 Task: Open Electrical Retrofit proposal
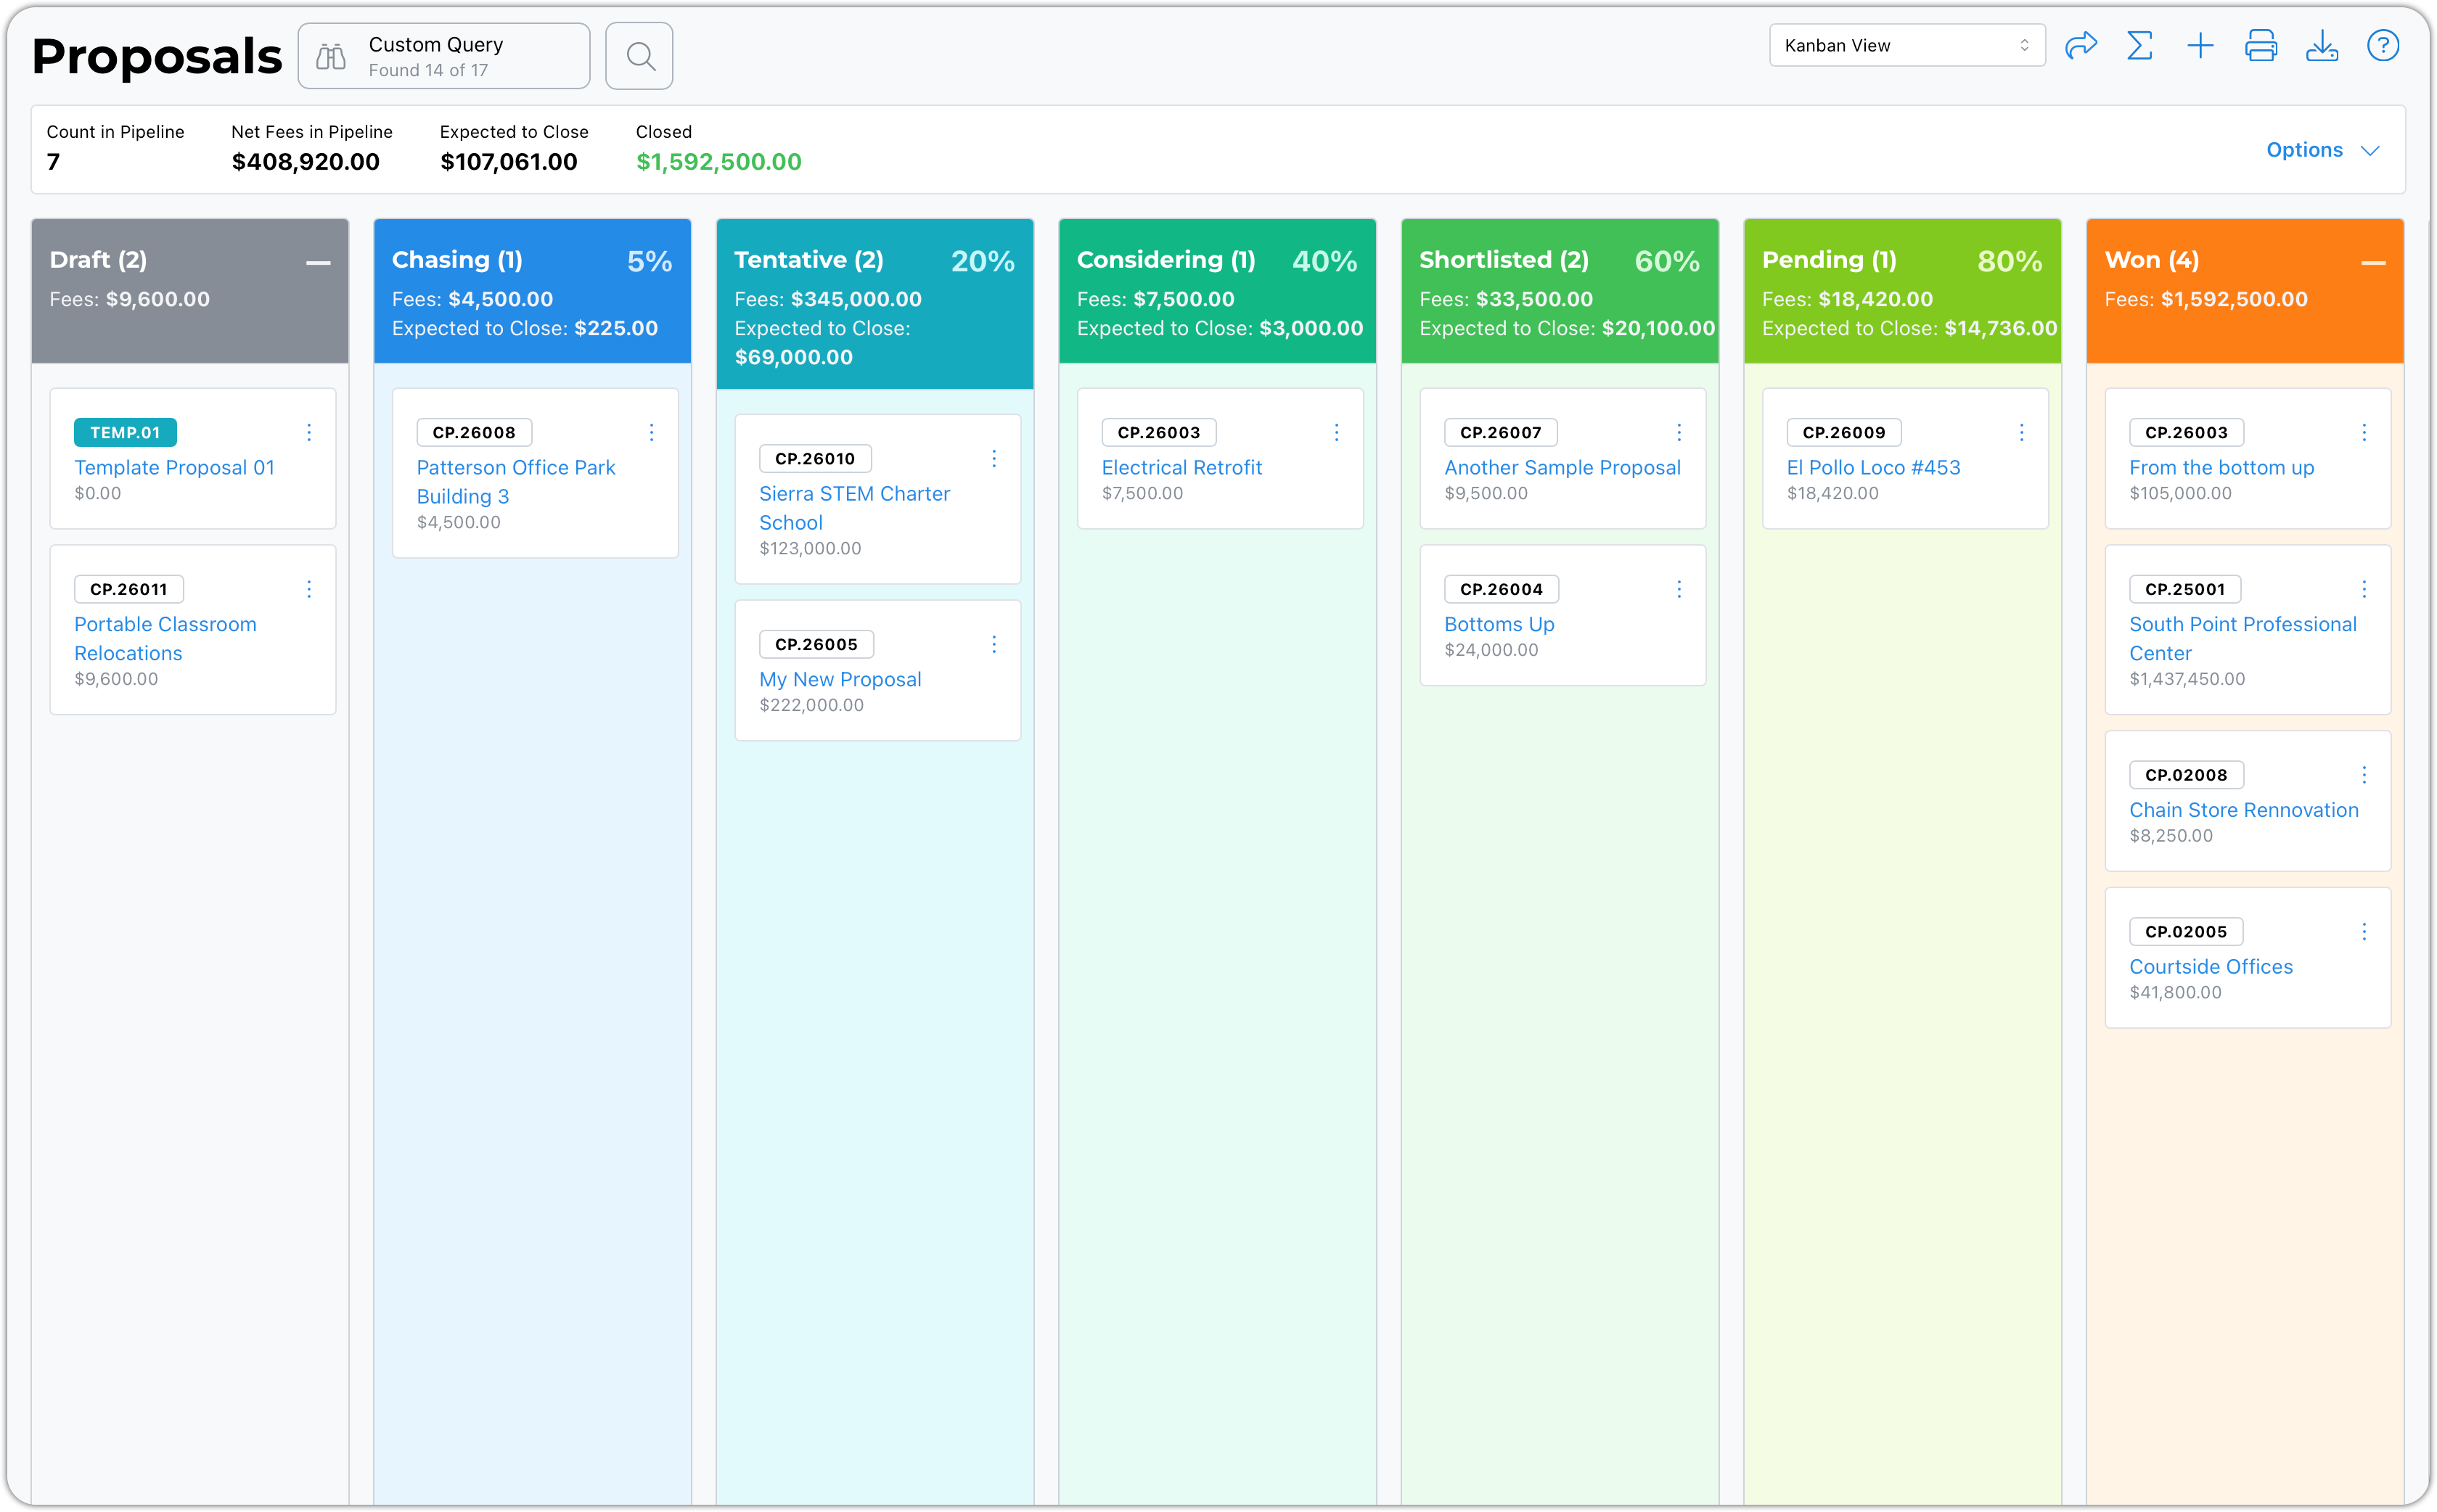click(1181, 467)
